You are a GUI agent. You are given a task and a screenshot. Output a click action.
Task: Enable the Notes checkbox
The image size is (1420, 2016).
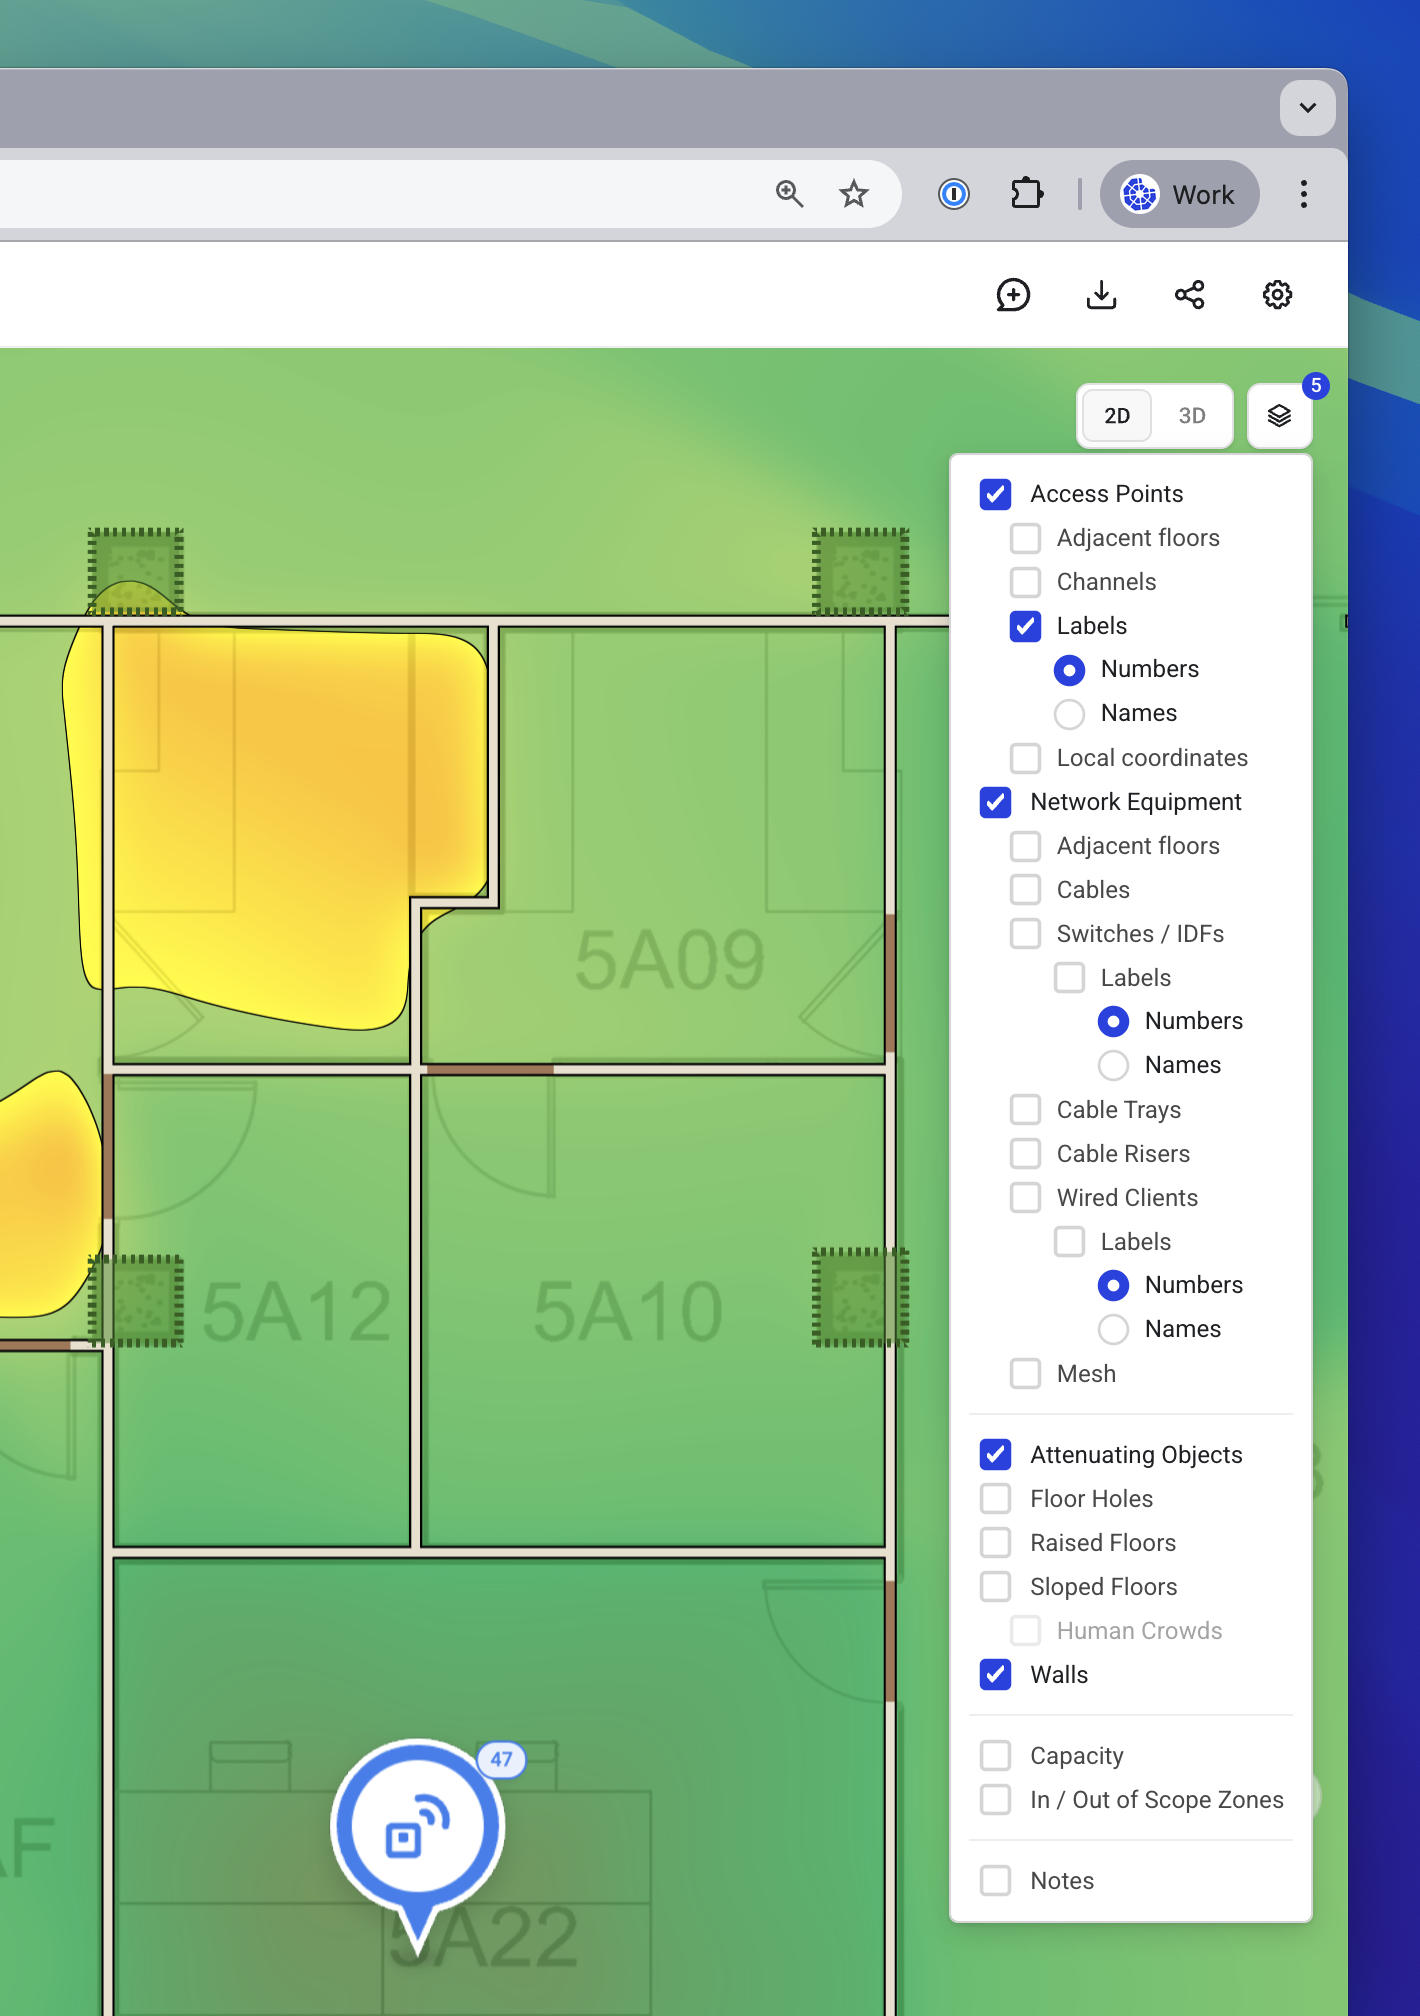point(995,1881)
